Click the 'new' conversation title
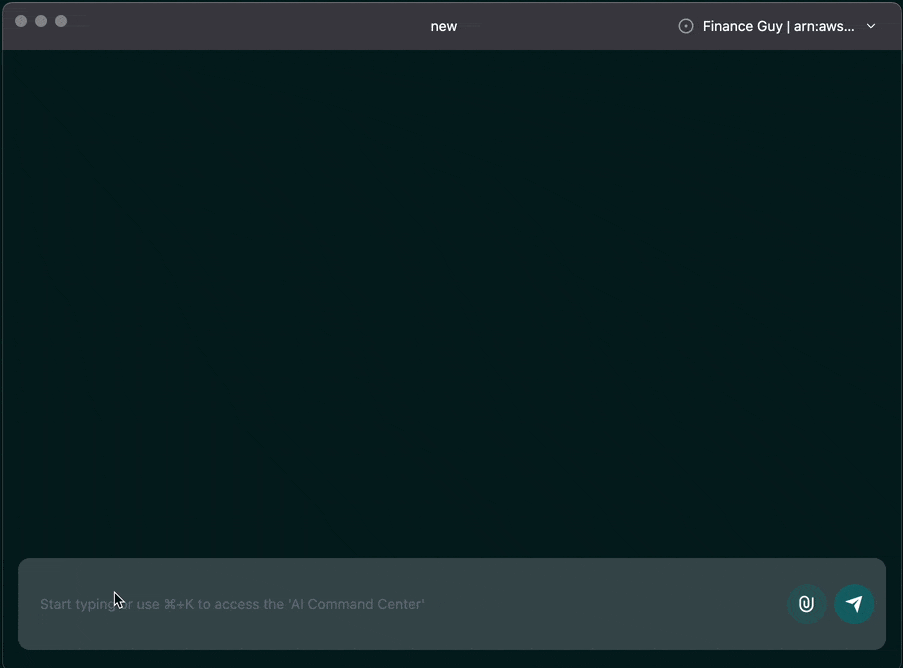 (x=443, y=26)
